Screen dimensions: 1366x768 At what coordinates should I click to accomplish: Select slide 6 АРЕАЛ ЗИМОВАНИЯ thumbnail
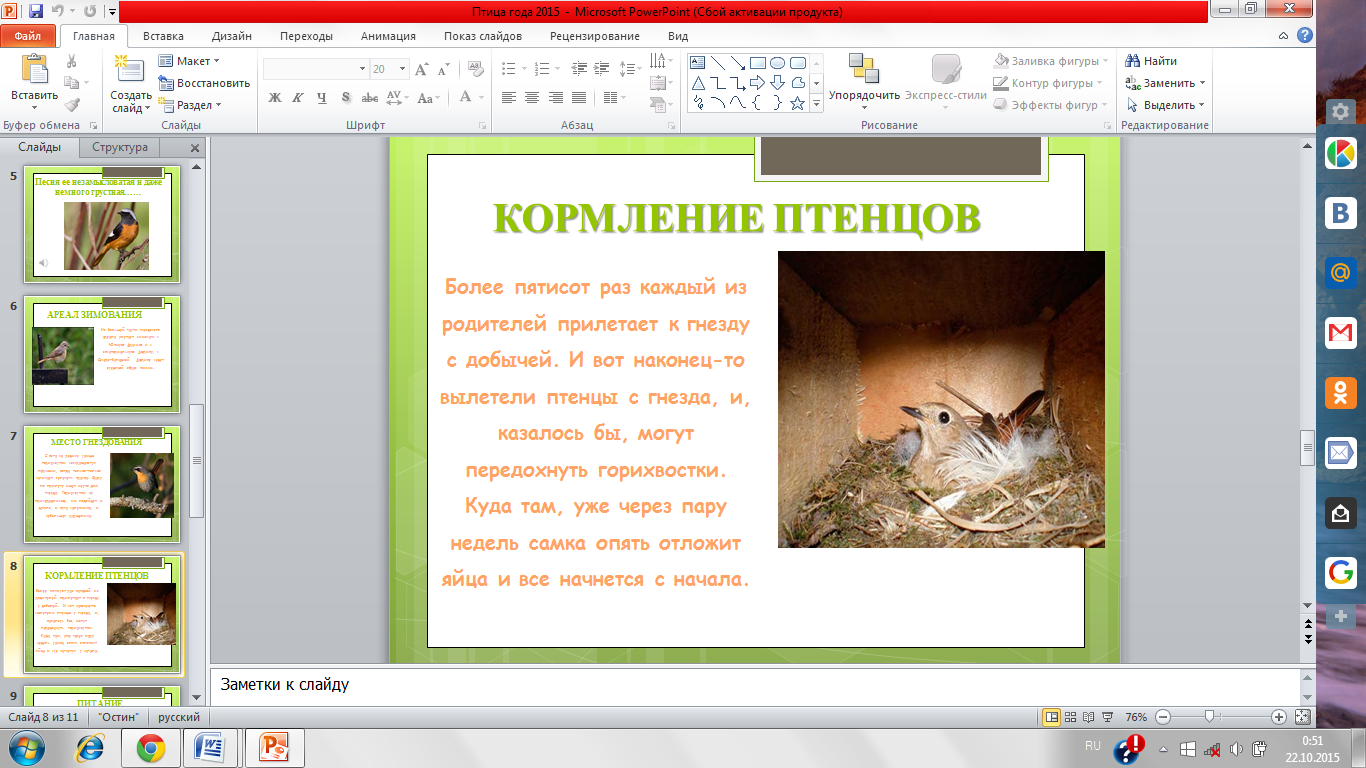point(103,352)
